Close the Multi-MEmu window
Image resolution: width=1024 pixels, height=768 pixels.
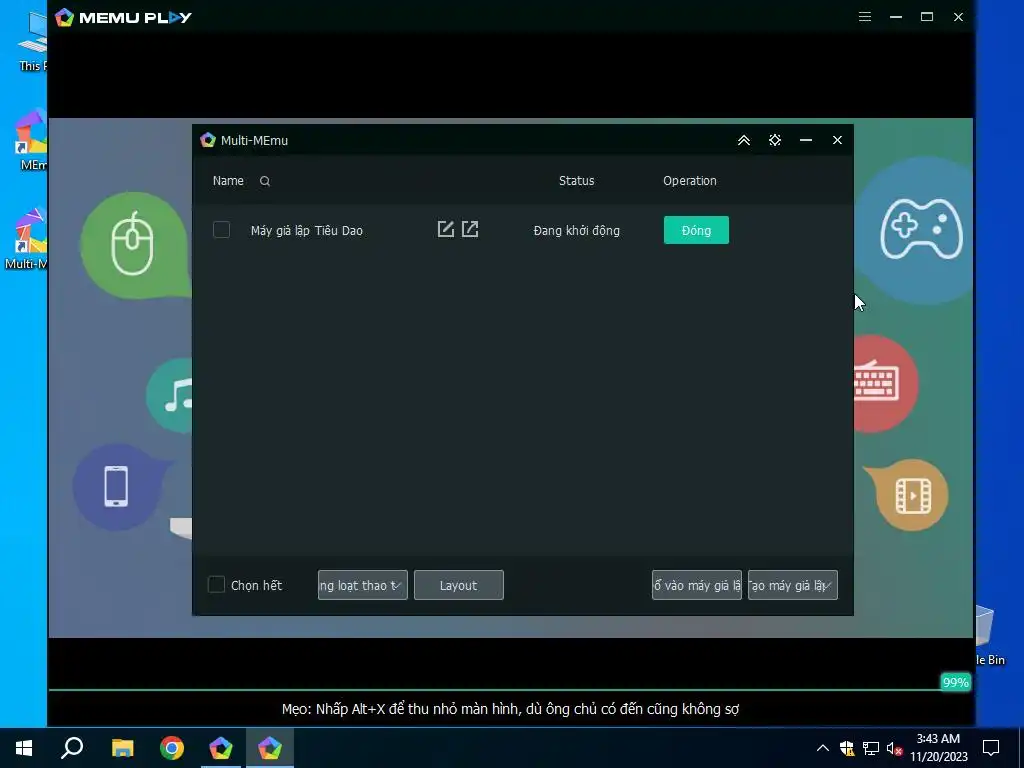[837, 140]
